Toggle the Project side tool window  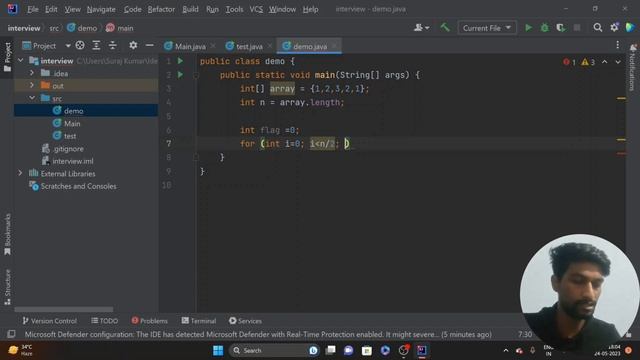7,57
